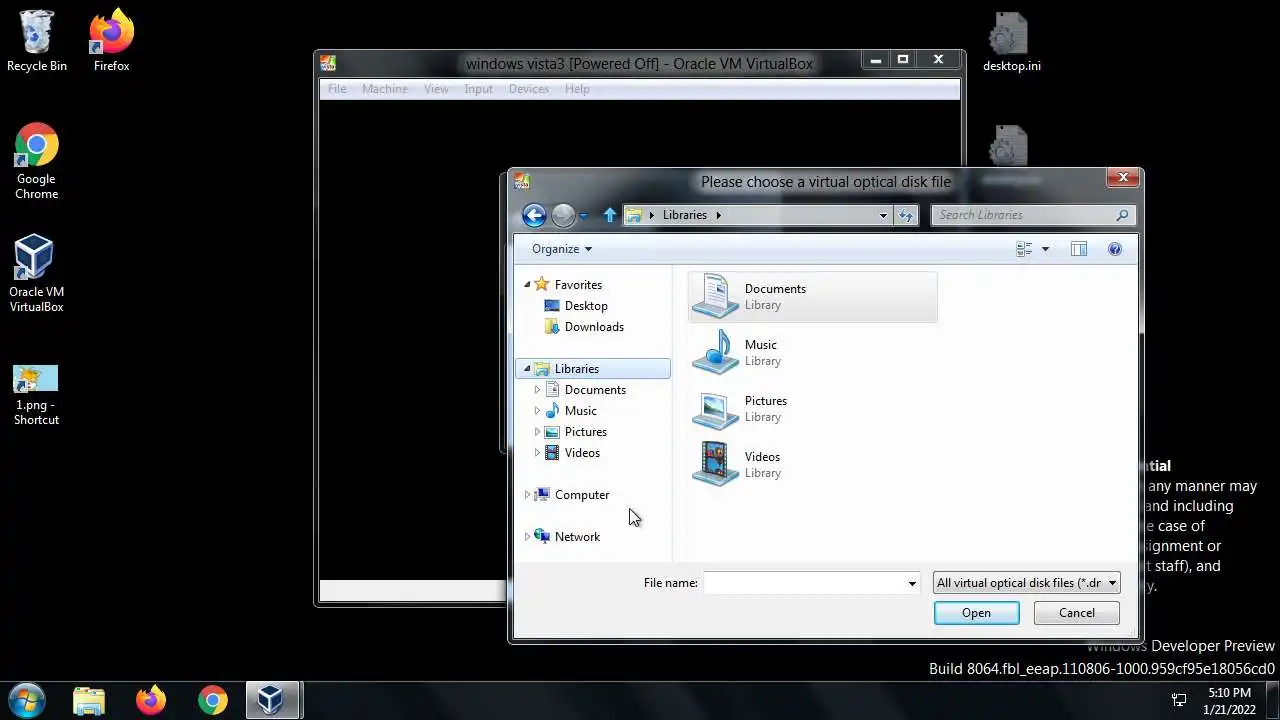Screen dimensions: 1280x720
Task: Expand the Computer tree node
Action: coord(527,495)
